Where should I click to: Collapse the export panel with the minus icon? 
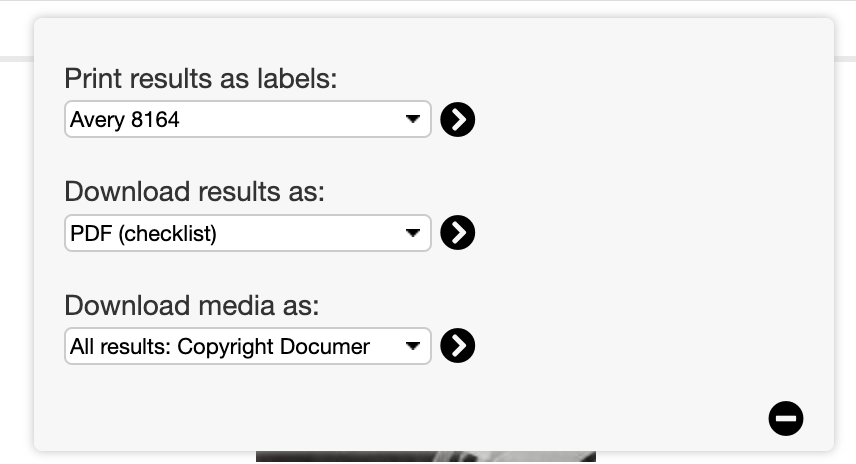(x=786, y=418)
